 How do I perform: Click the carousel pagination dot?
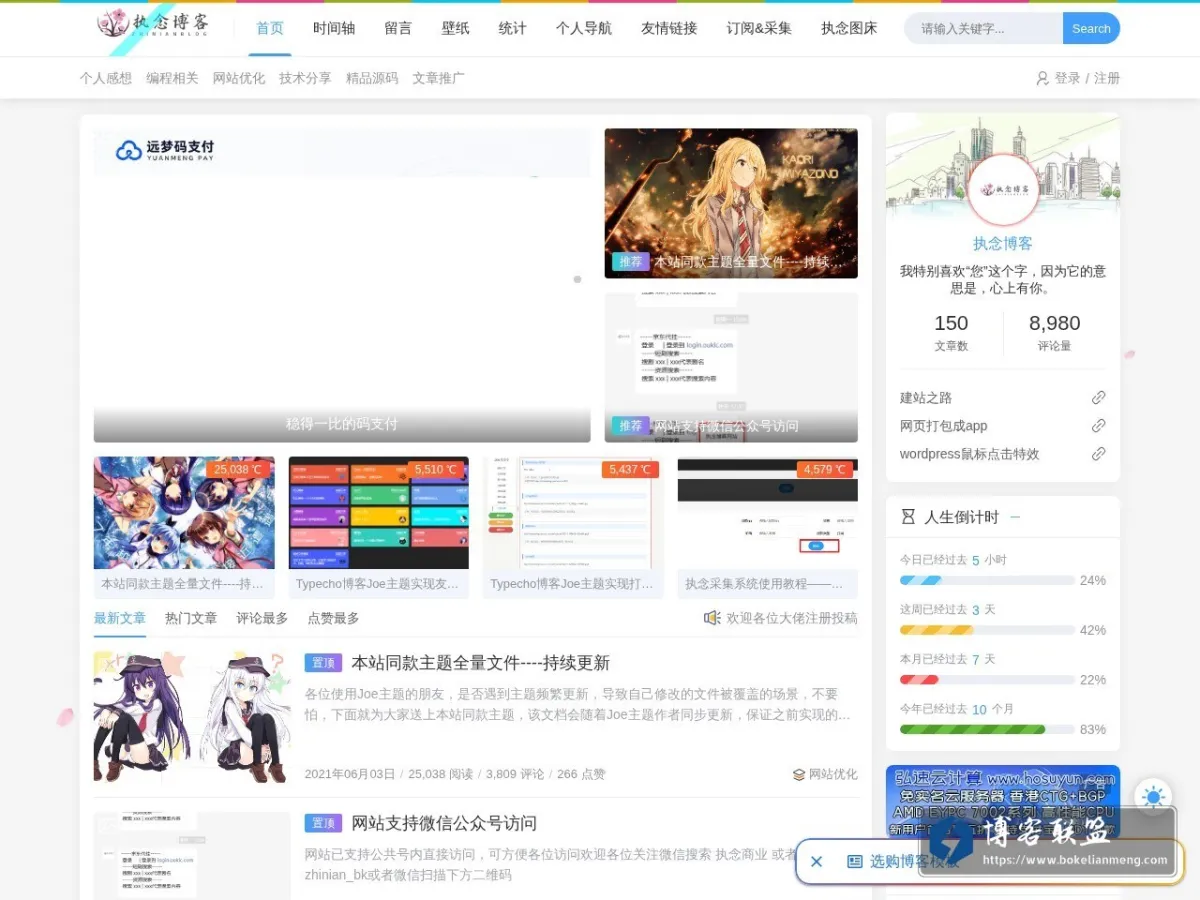[577, 279]
